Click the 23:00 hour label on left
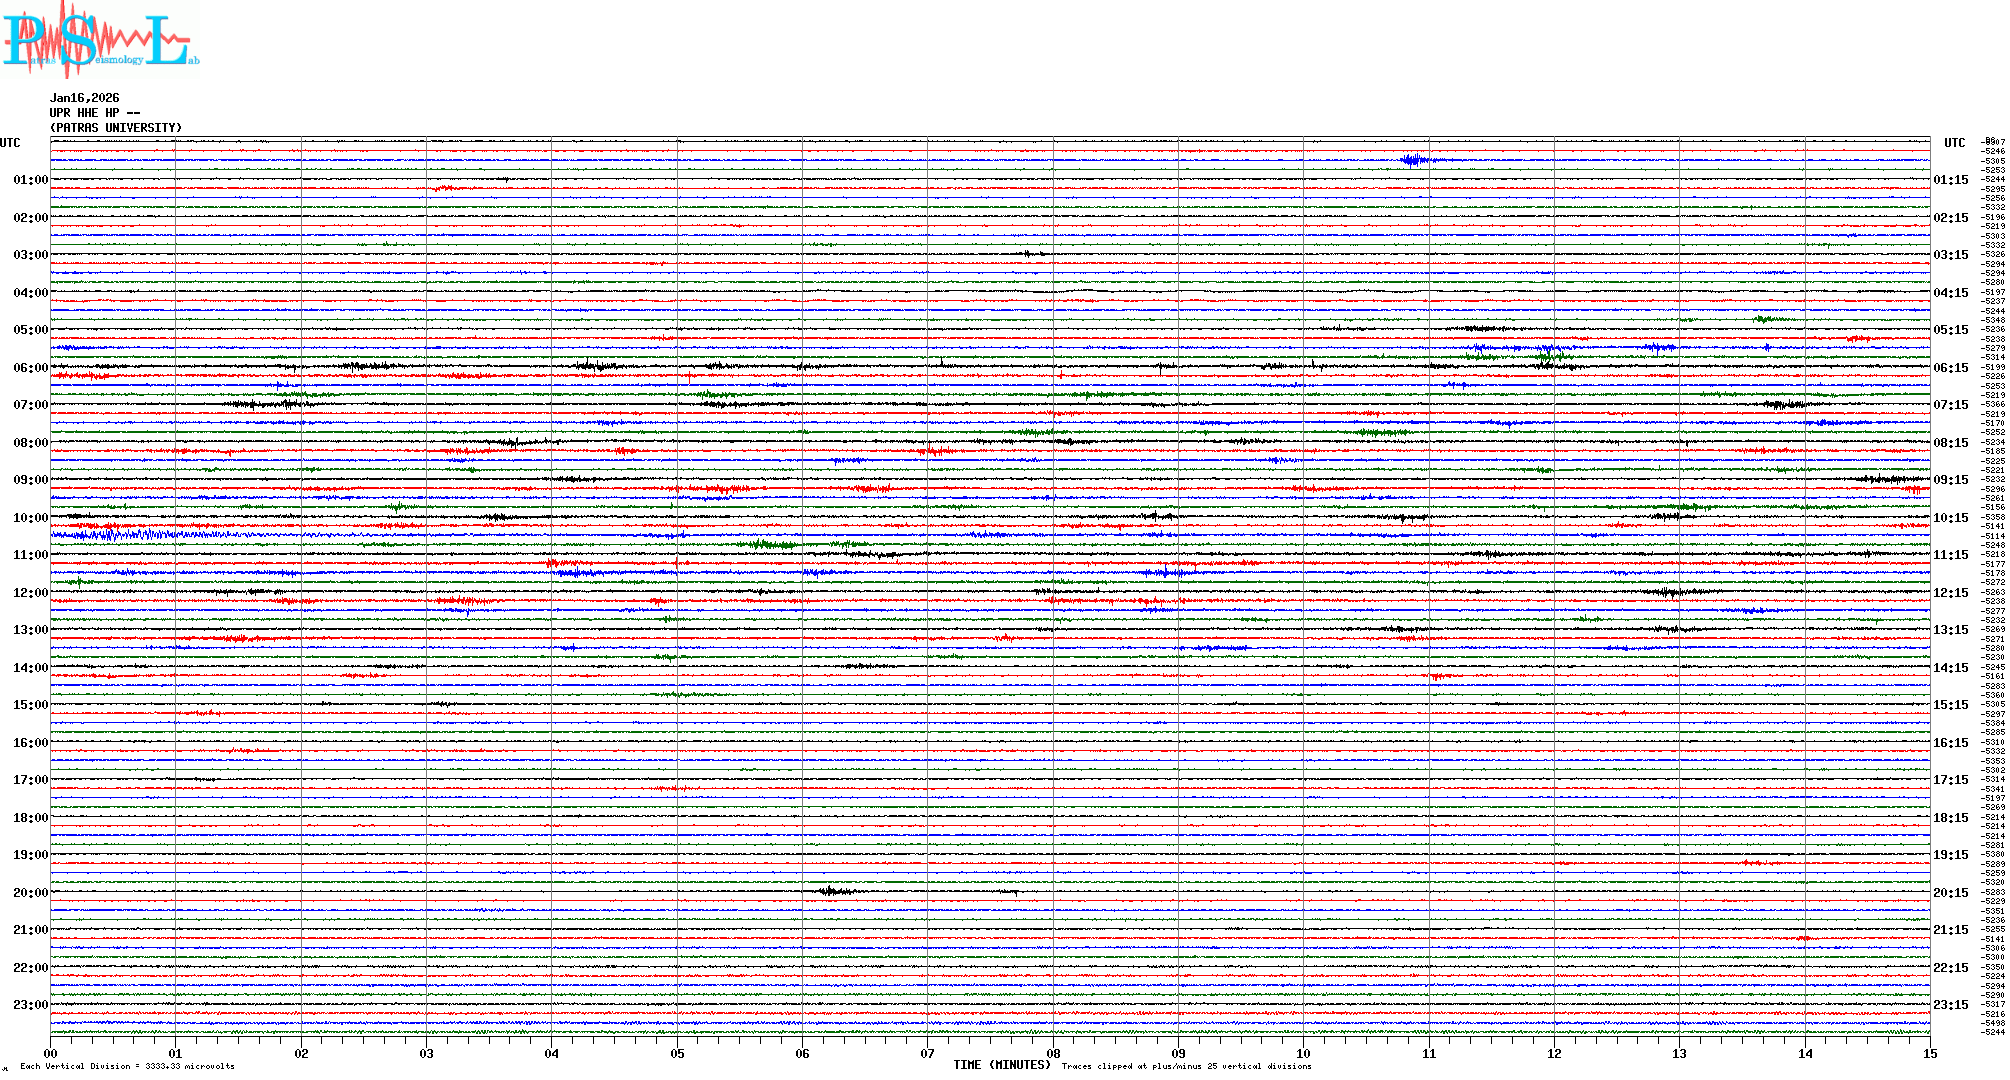 [30, 1005]
